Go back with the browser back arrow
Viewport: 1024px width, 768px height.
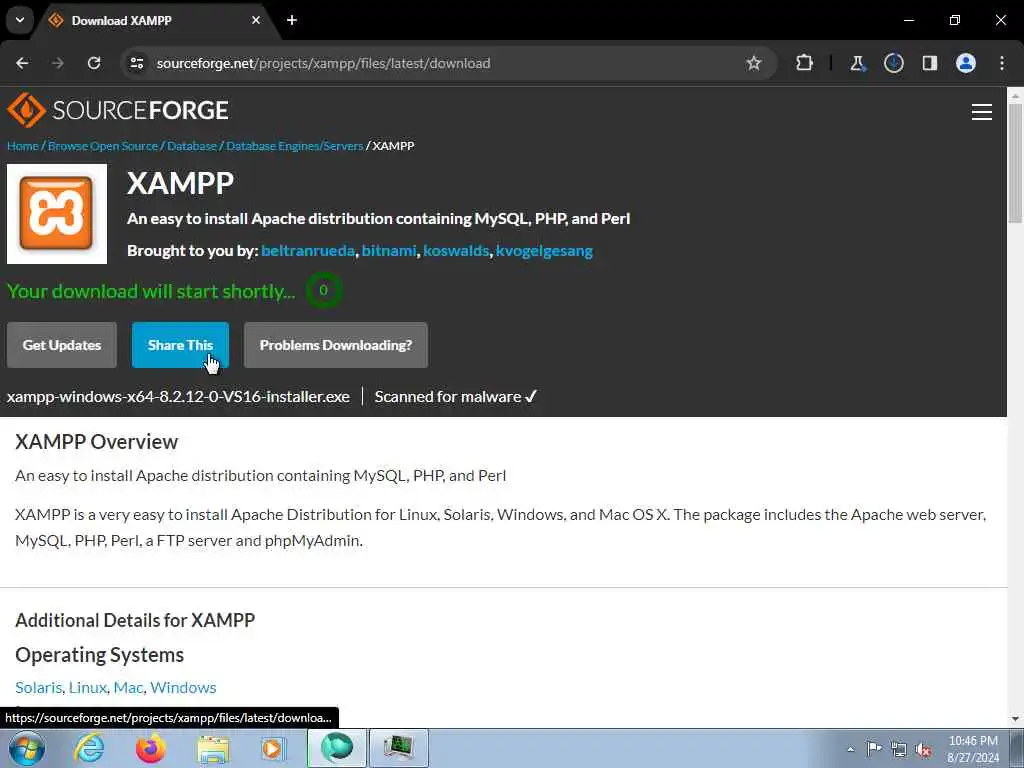click(x=22, y=63)
